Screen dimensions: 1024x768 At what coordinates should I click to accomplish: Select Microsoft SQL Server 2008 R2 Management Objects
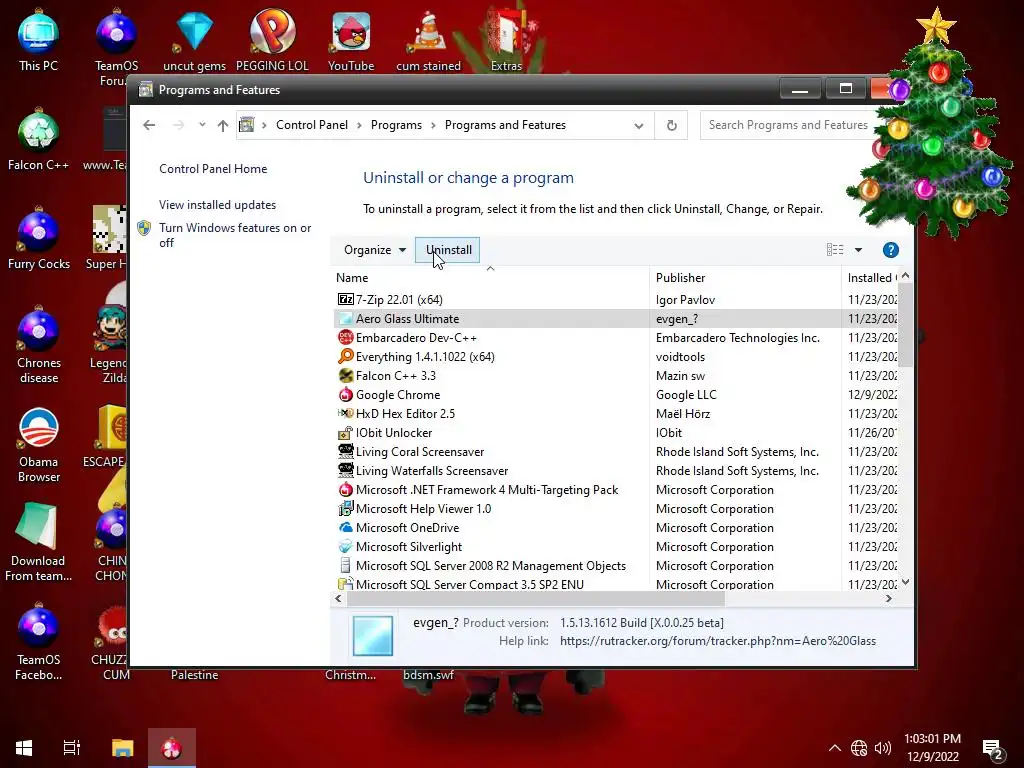(616, 566)
